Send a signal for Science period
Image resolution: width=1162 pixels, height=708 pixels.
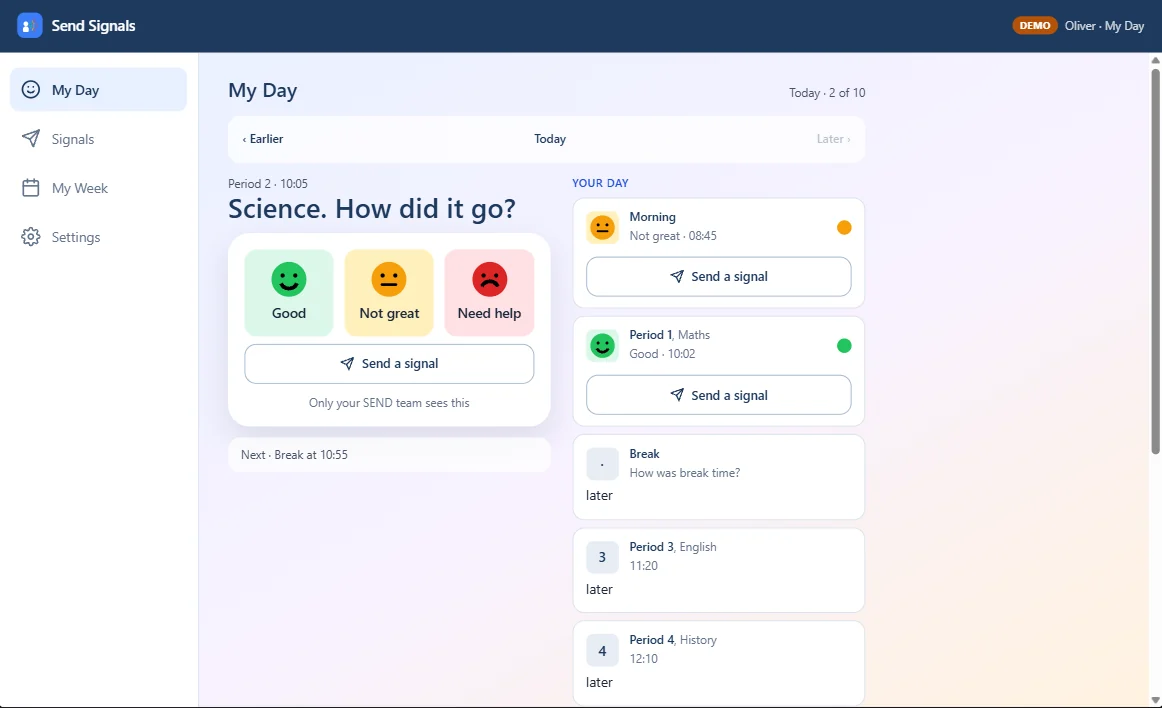tap(389, 364)
